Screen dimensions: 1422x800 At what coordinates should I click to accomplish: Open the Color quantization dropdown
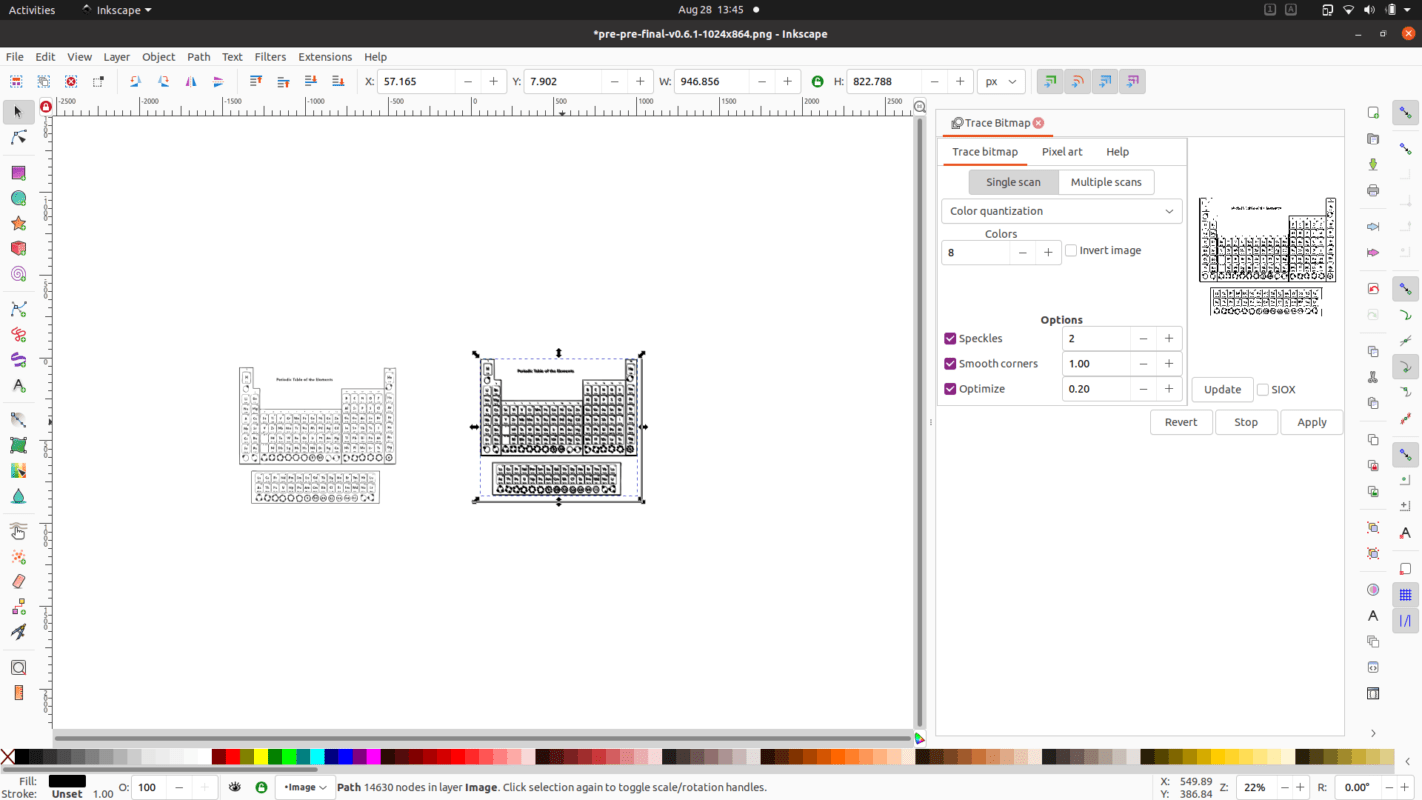tap(1061, 211)
